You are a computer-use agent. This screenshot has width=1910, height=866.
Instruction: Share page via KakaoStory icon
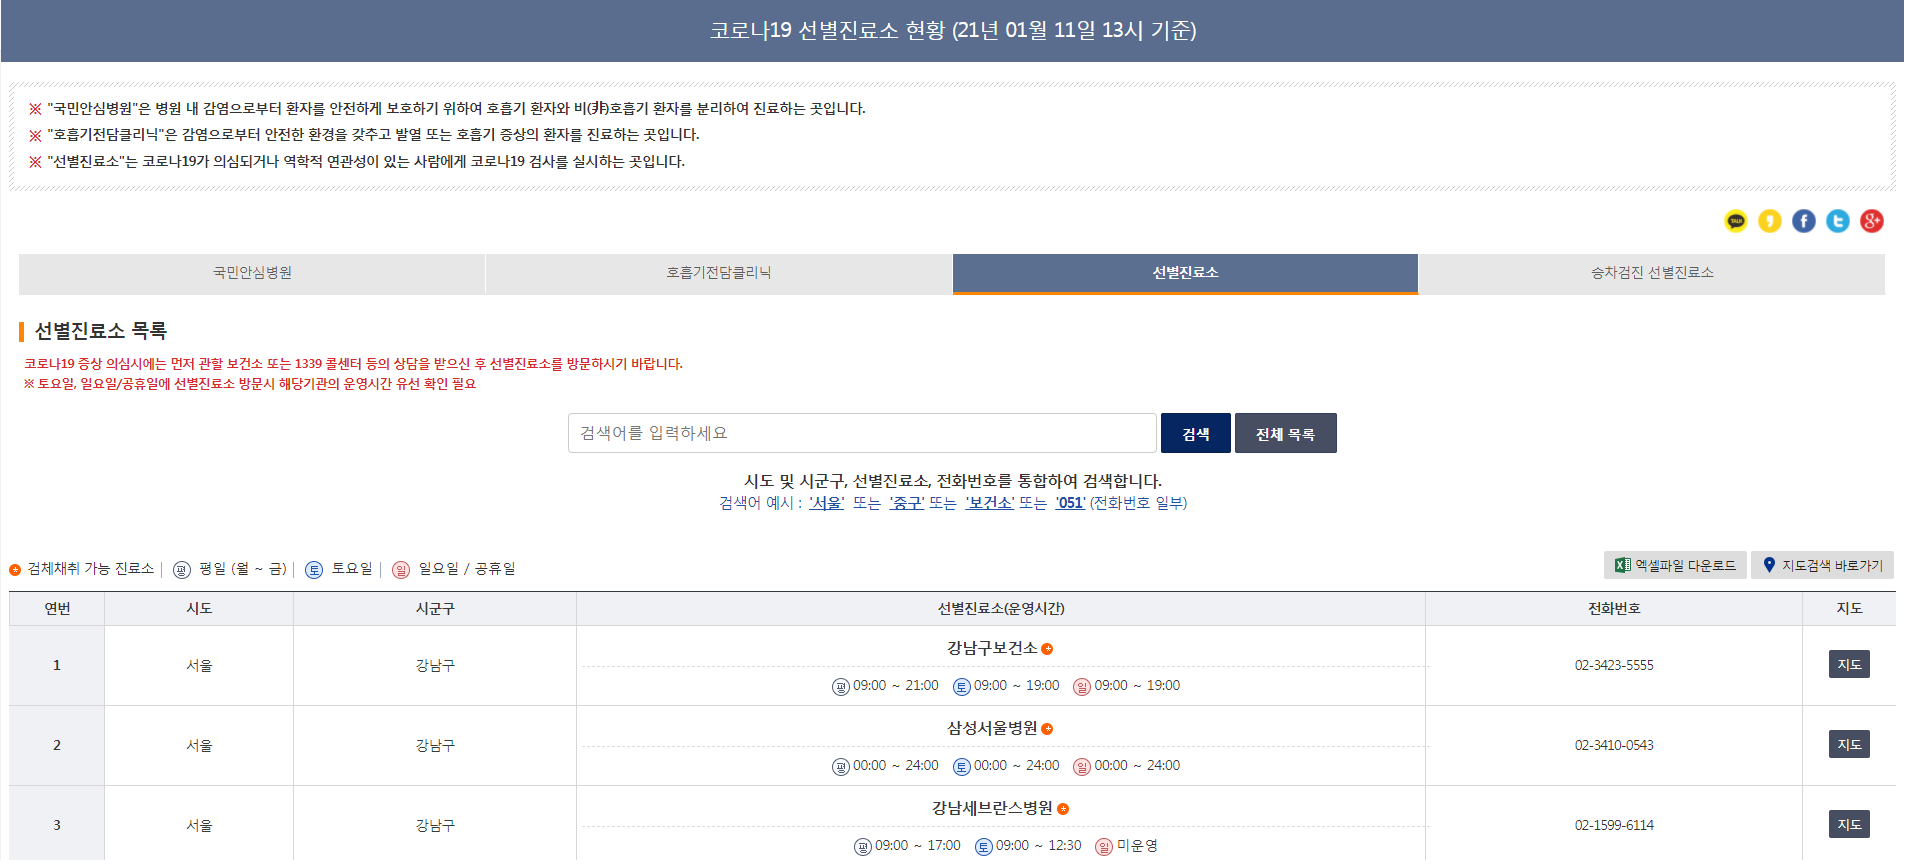[x=1770, y=221]
